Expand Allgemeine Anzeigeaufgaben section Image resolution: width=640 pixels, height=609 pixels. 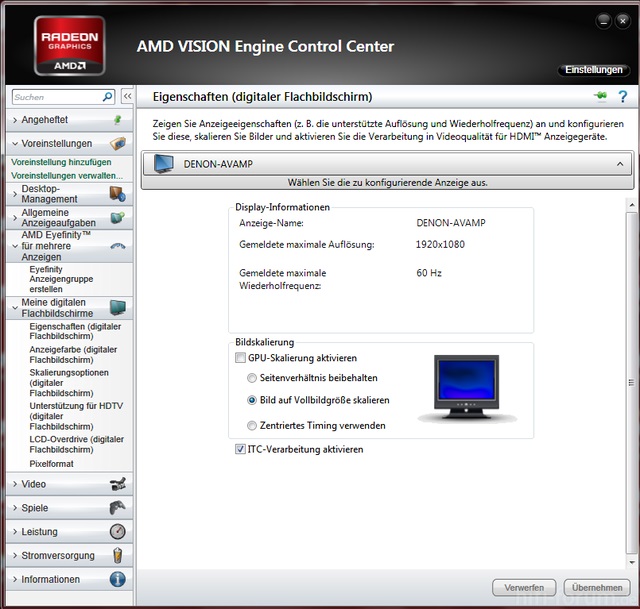tap(15, 218)
